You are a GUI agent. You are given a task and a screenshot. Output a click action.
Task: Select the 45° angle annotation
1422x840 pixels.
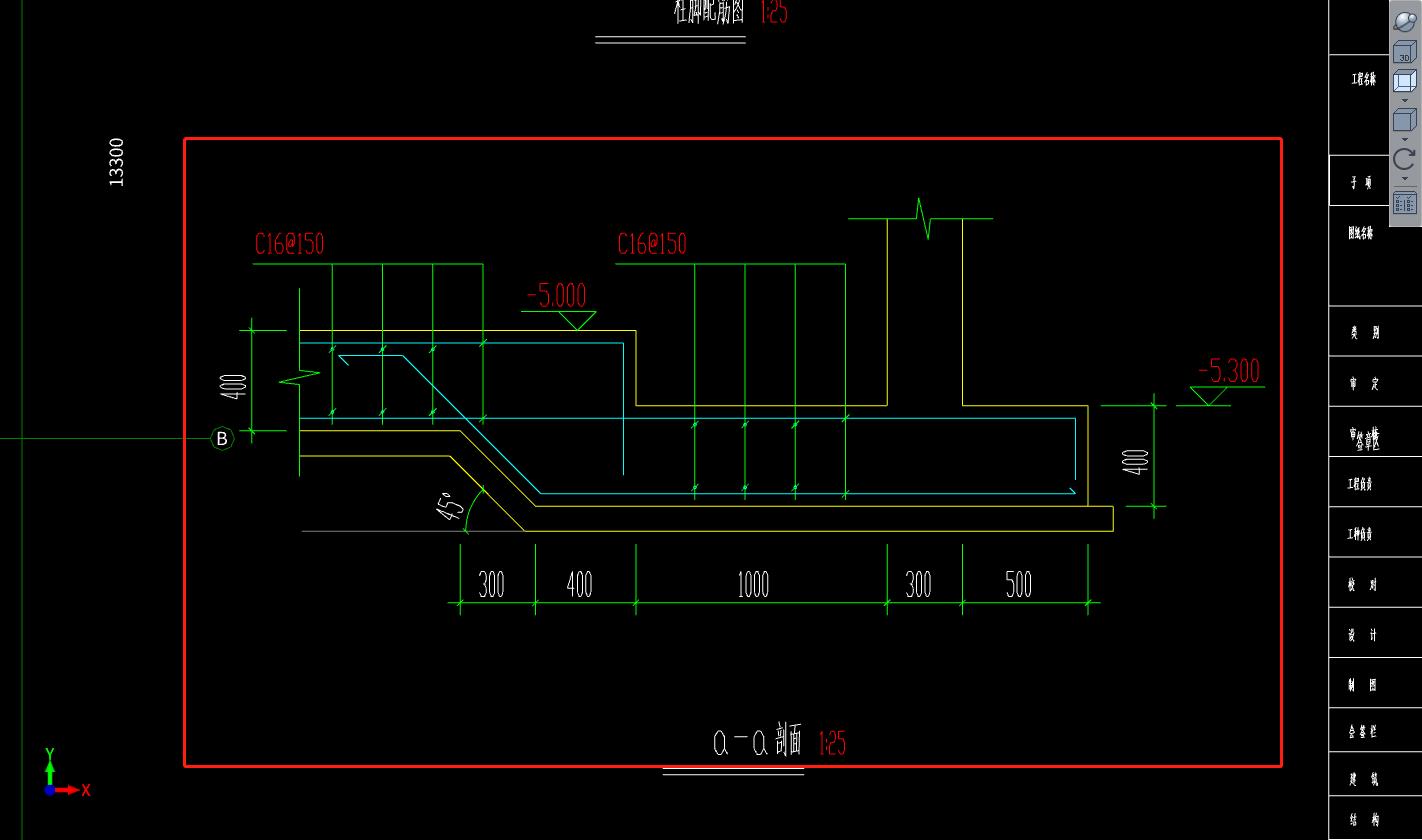click(451, 507)
